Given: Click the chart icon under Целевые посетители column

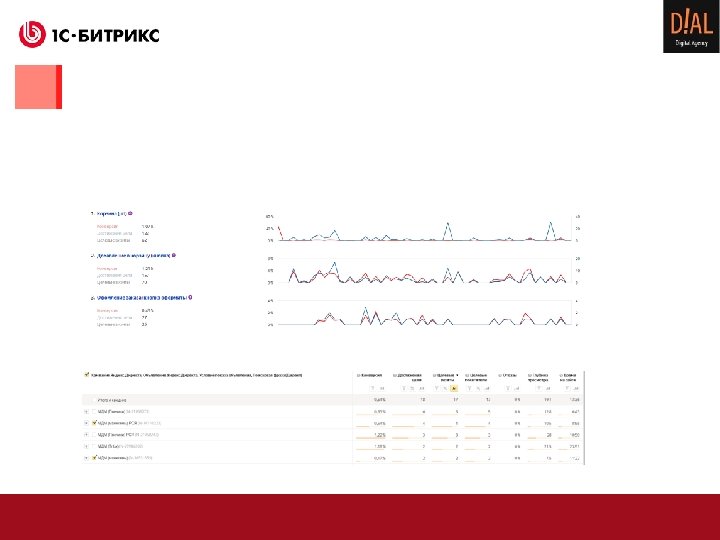Looking at the screenshot, I should pos(487,388).
